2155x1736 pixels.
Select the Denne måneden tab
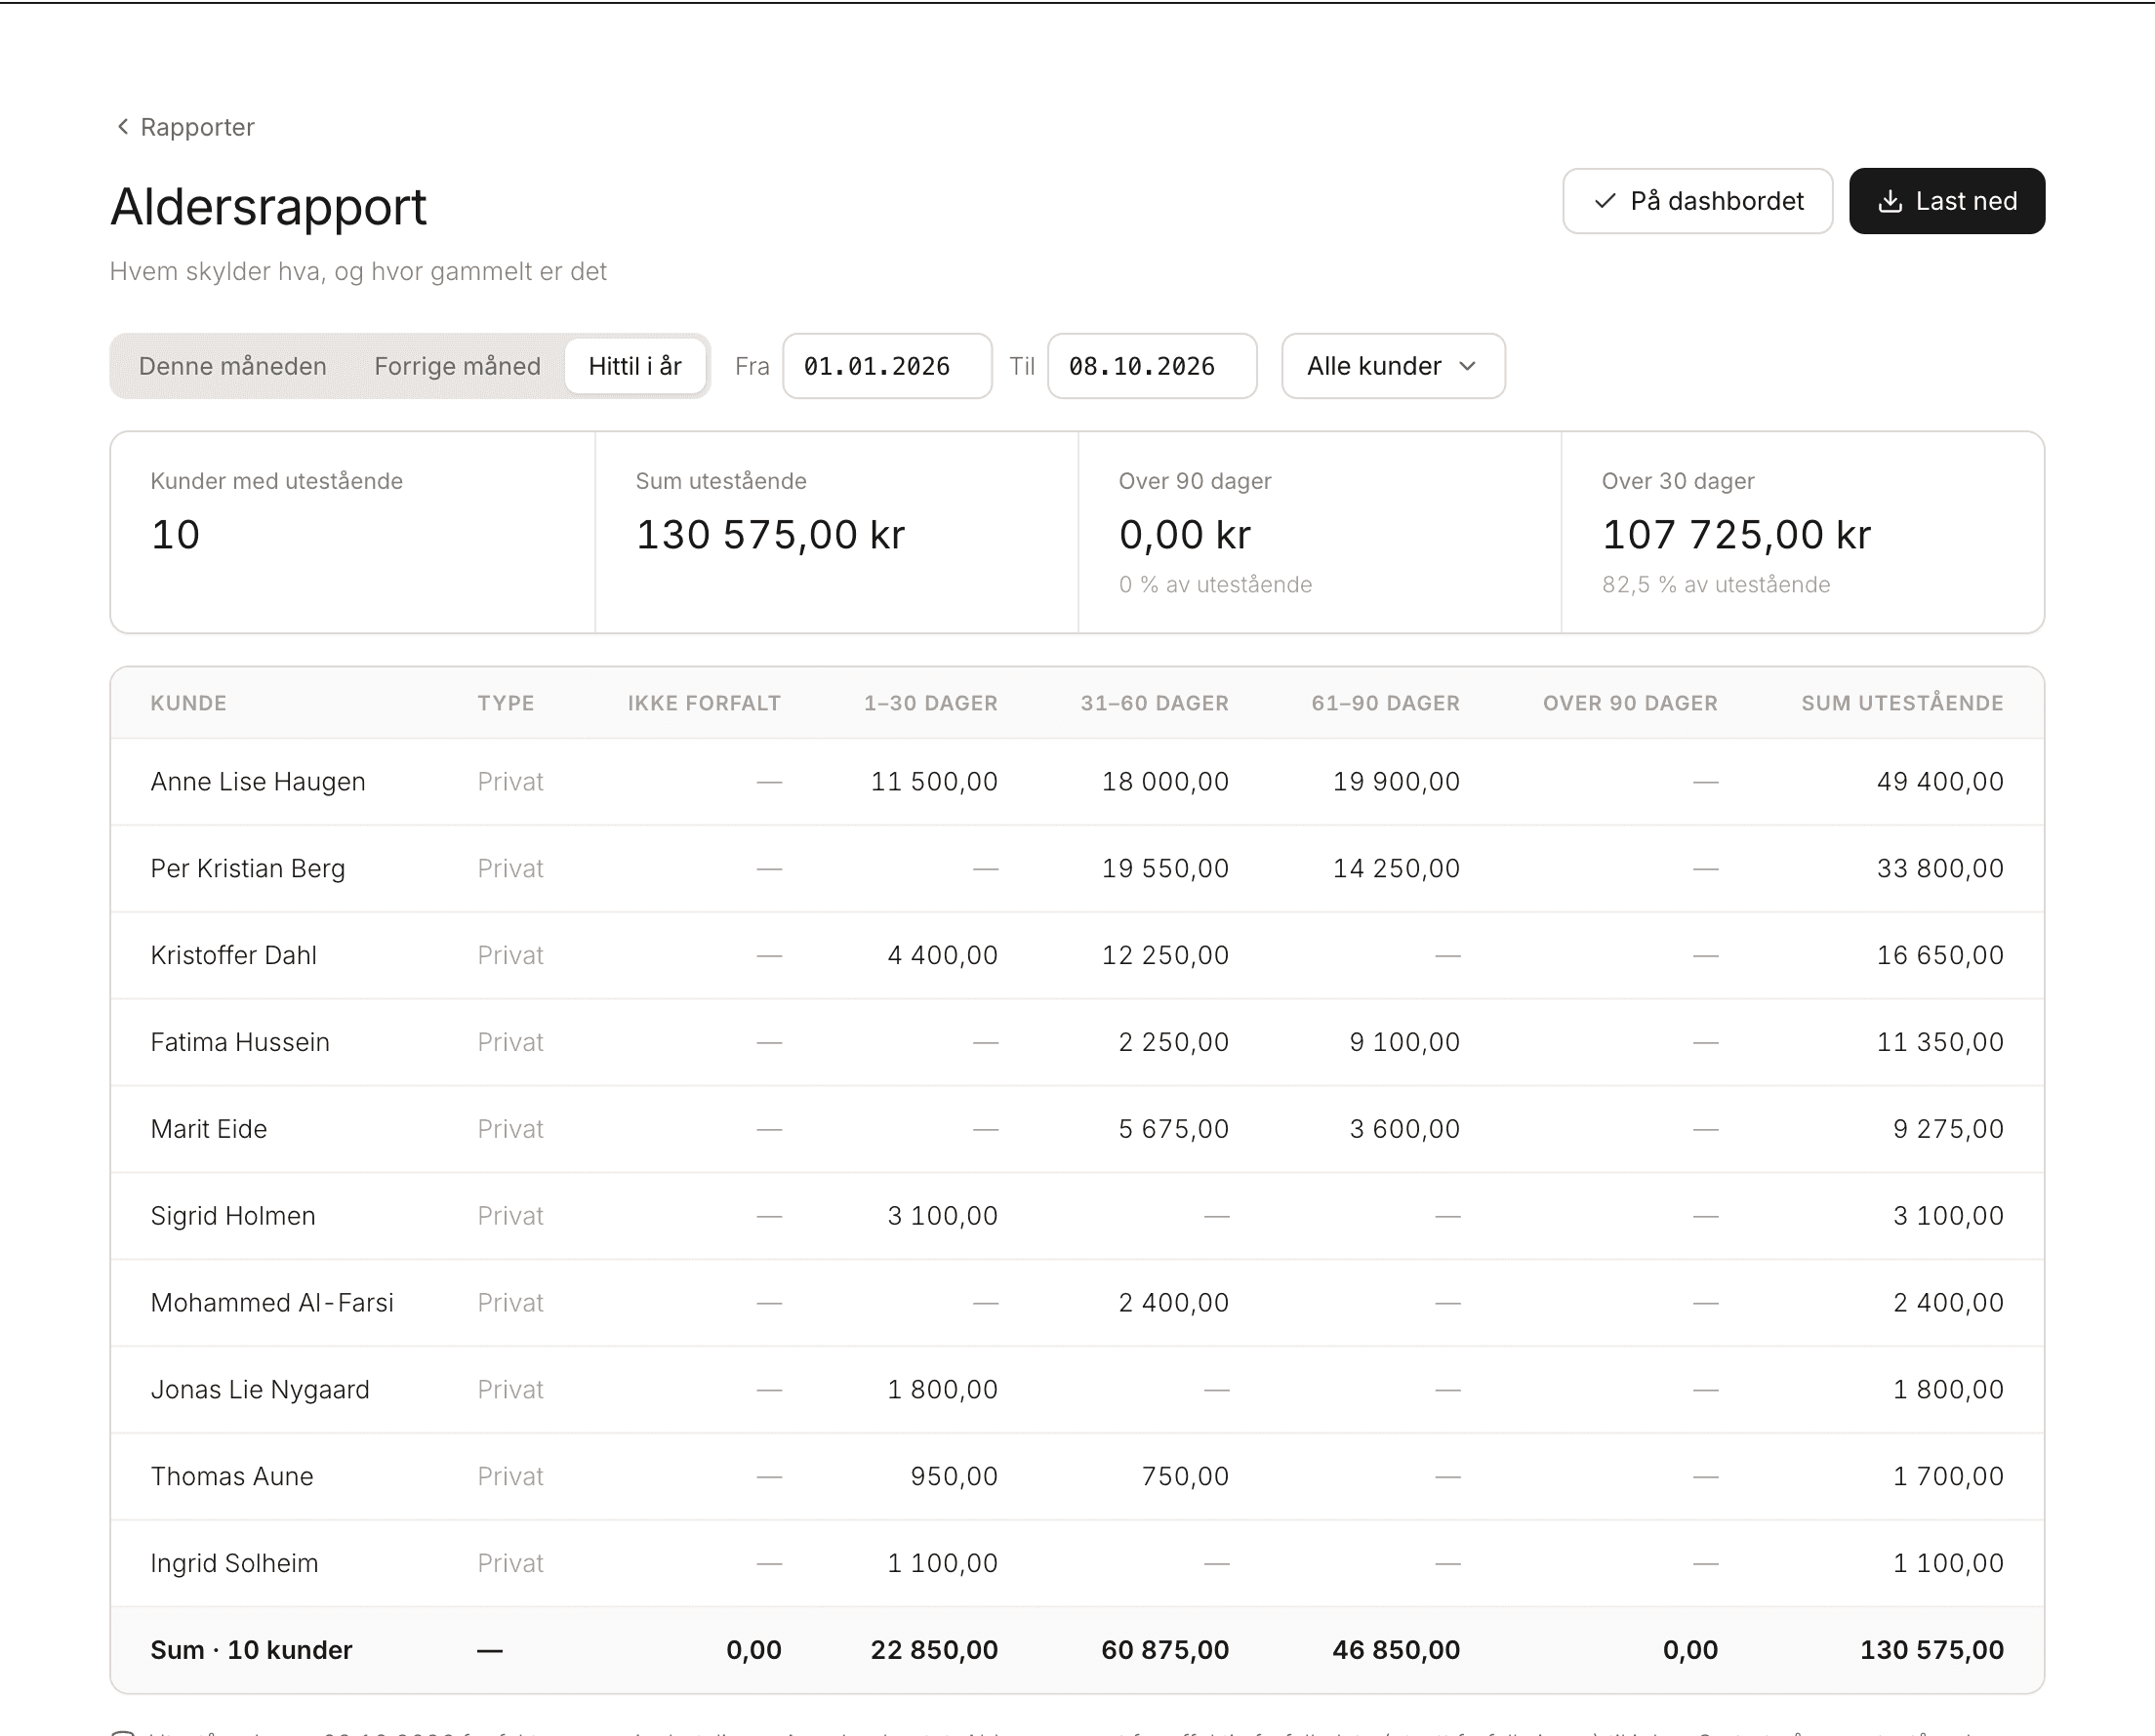click(x=232, y=366)
